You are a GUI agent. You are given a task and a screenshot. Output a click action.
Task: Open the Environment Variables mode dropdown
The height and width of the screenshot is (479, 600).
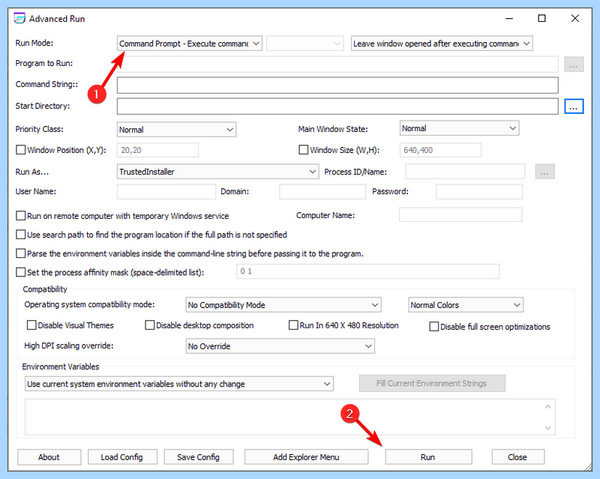[x=179, y=384]
